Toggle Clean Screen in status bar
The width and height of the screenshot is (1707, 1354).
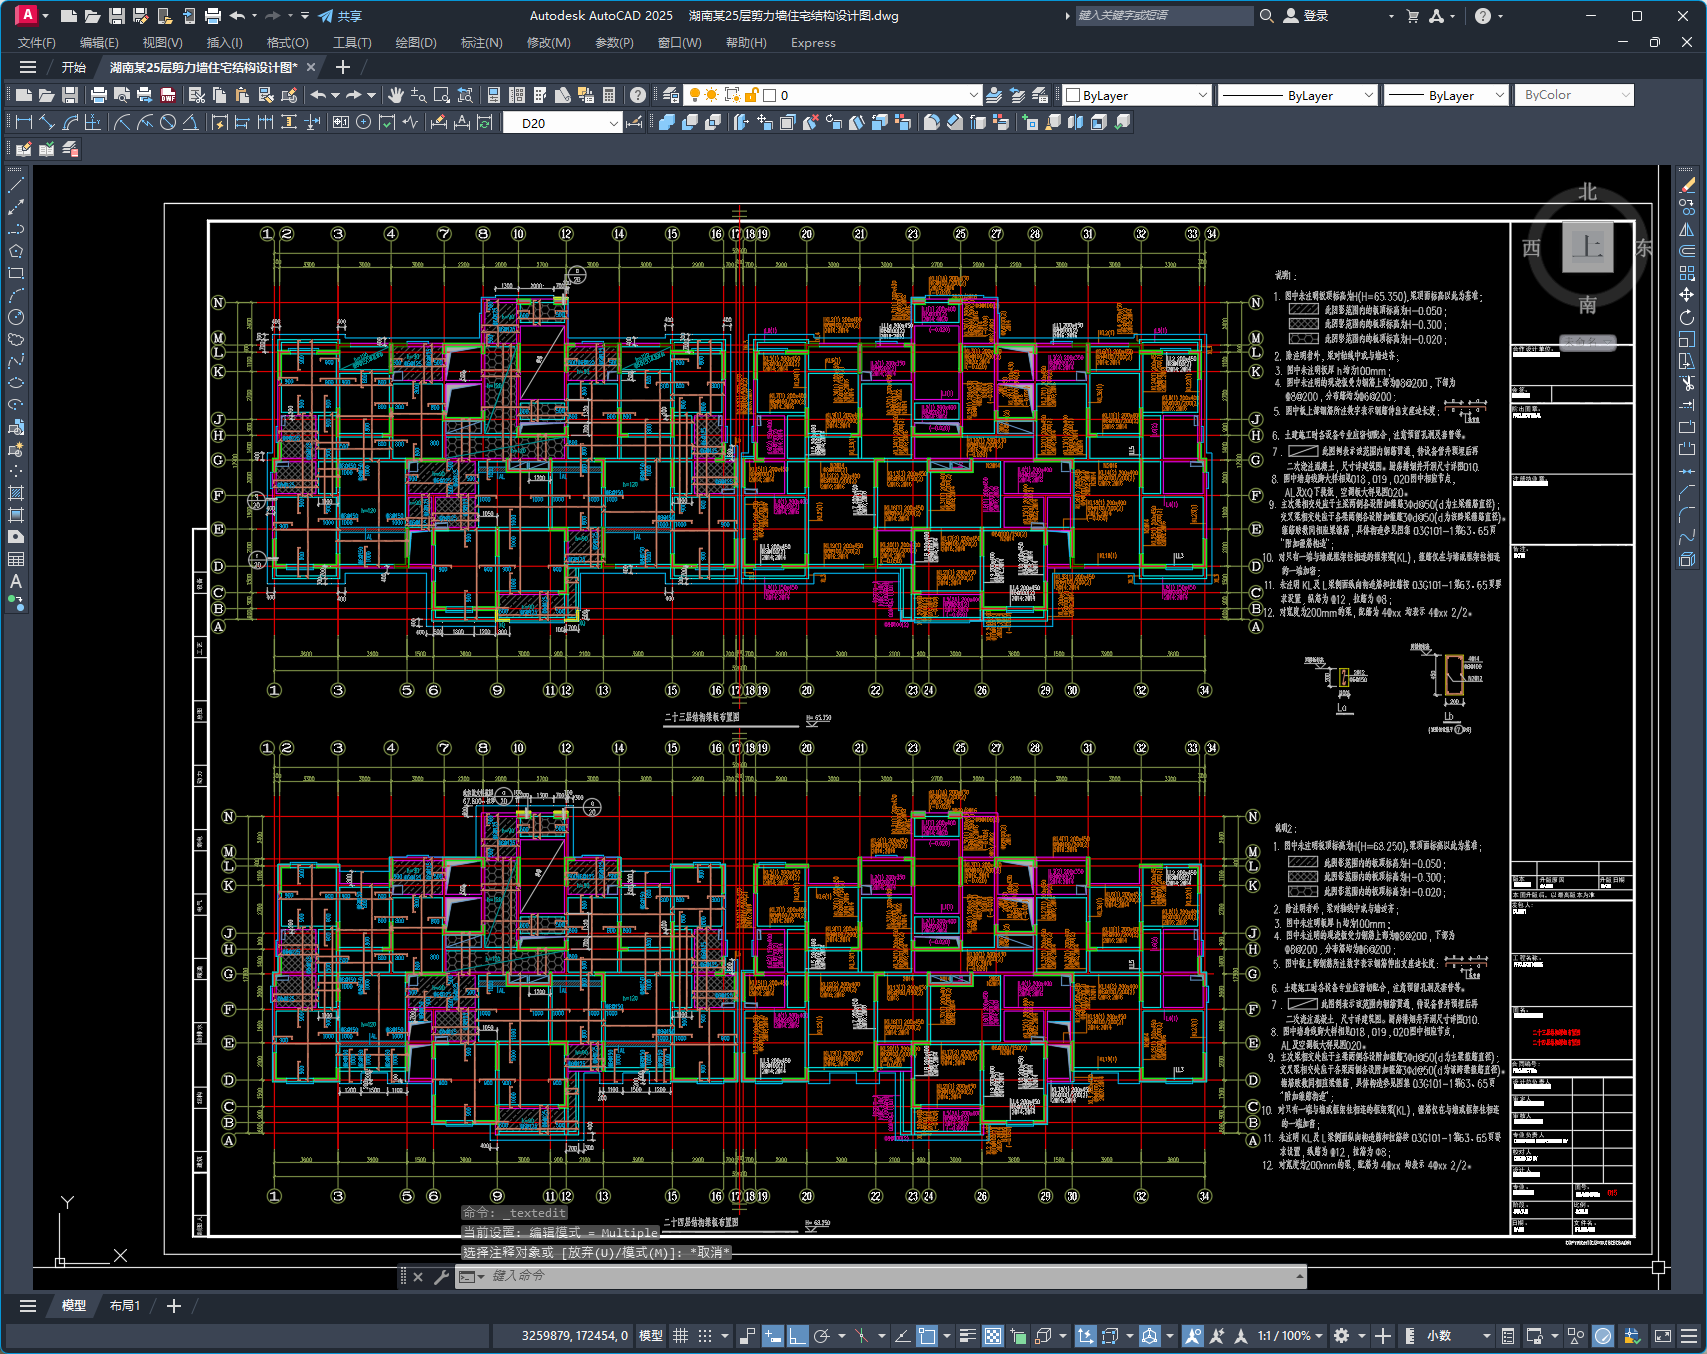(x=1663, y=1336)
